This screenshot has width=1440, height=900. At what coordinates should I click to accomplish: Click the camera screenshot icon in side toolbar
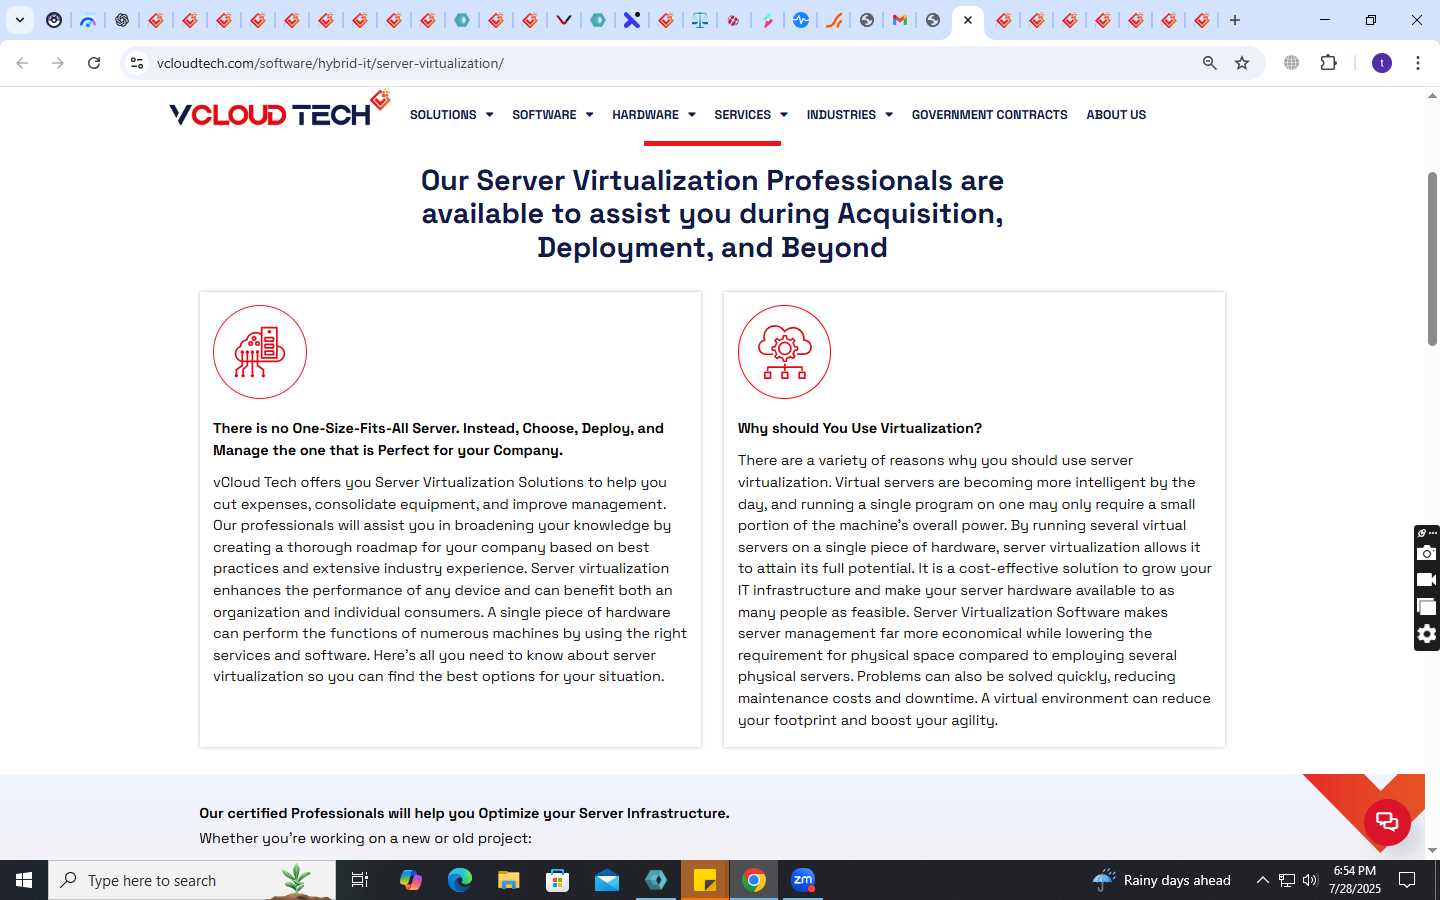(1427, 553)
